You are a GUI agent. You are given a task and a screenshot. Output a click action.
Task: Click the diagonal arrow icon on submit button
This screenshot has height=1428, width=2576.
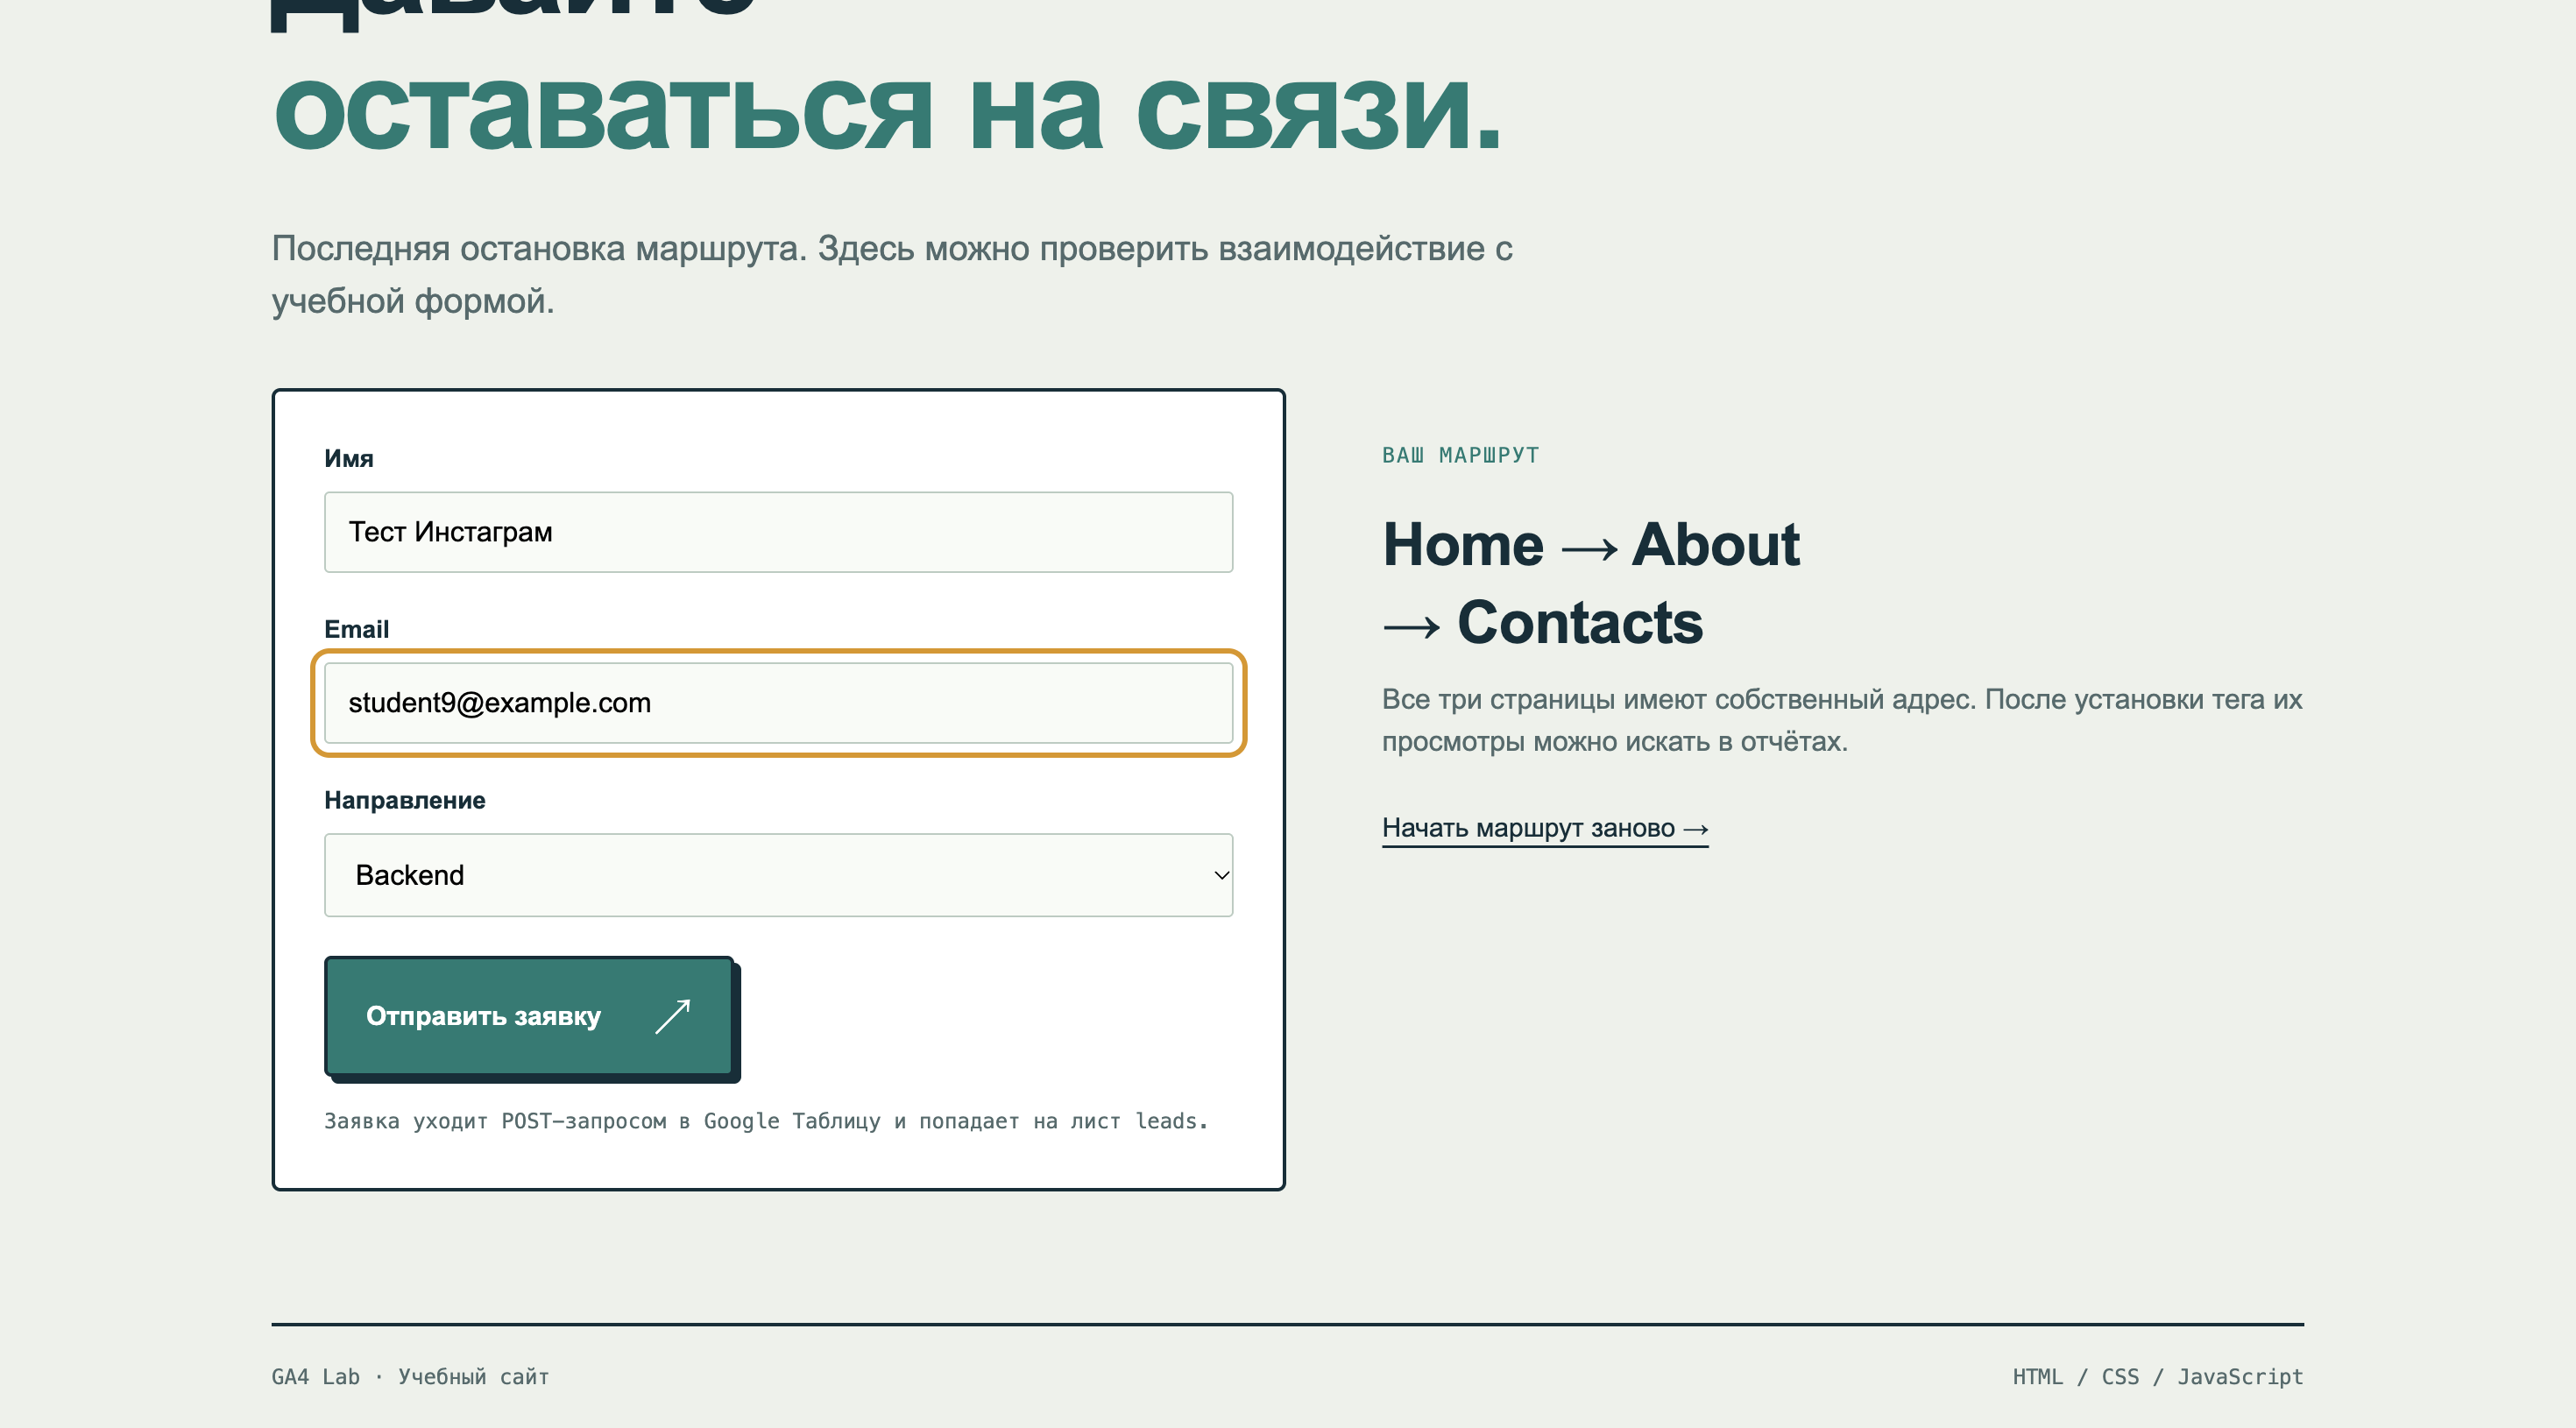(673, 1016)
